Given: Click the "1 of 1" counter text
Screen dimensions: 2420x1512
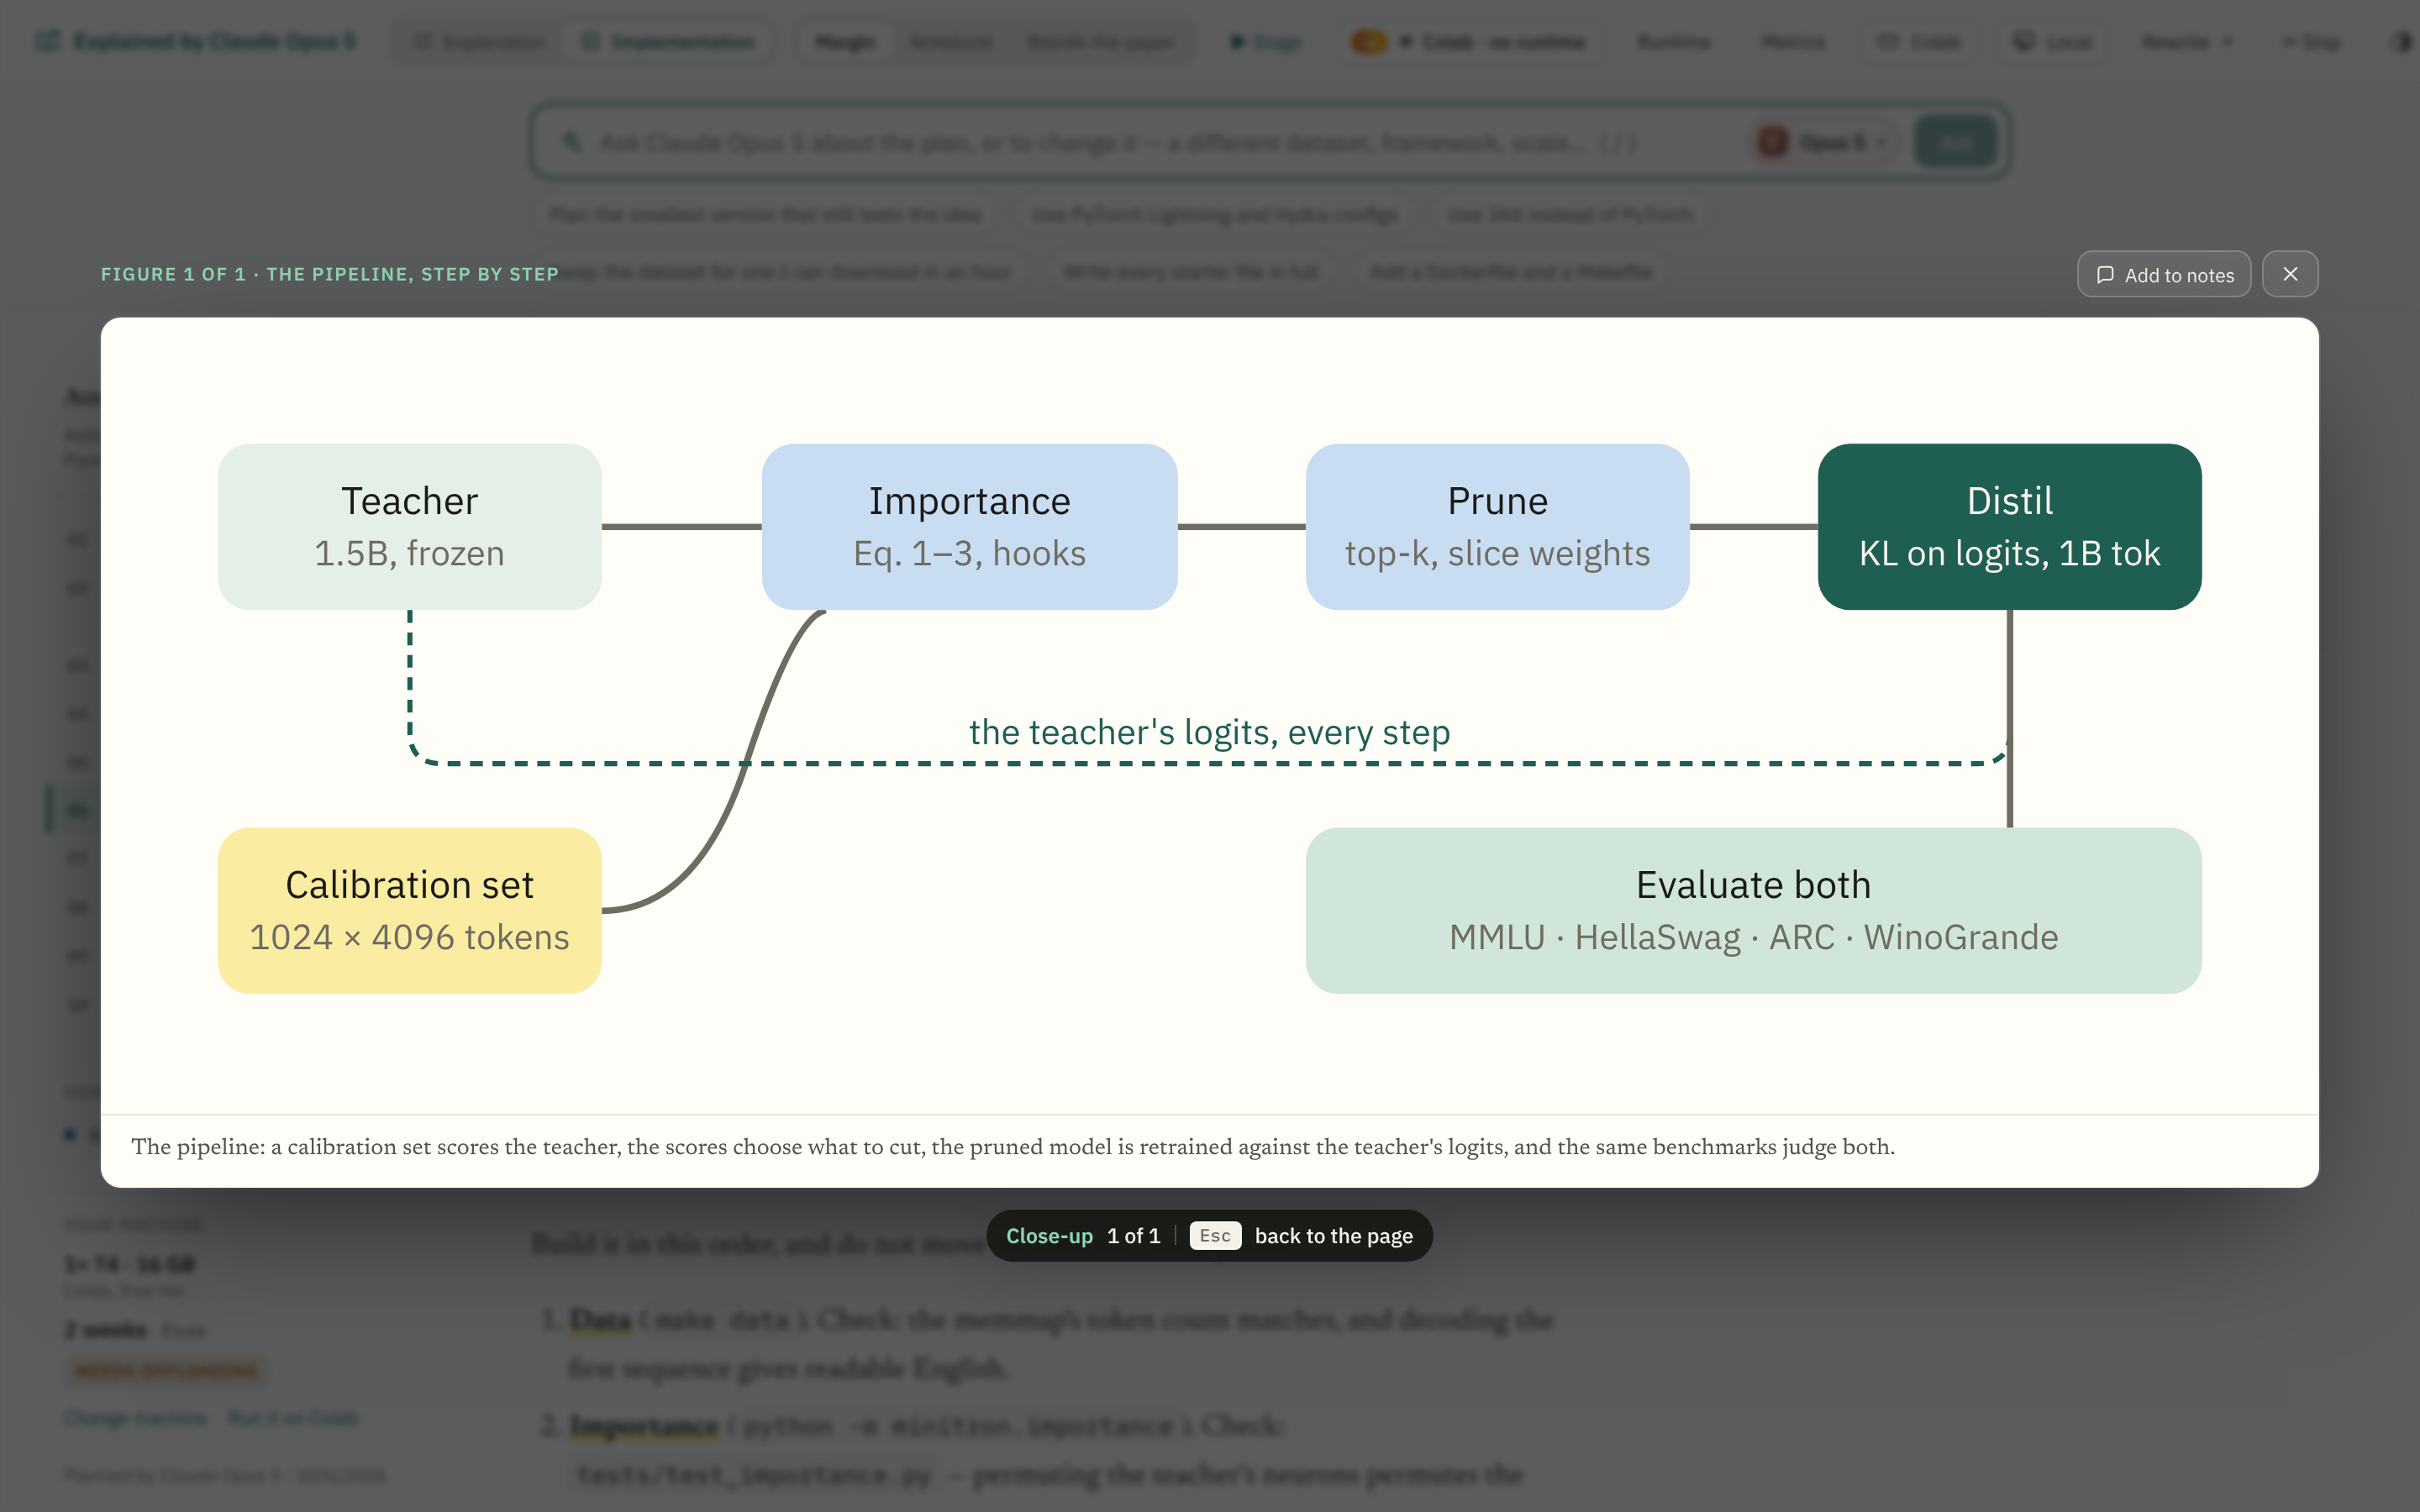Looking at the screenshot, I should click(1133, 1236).
